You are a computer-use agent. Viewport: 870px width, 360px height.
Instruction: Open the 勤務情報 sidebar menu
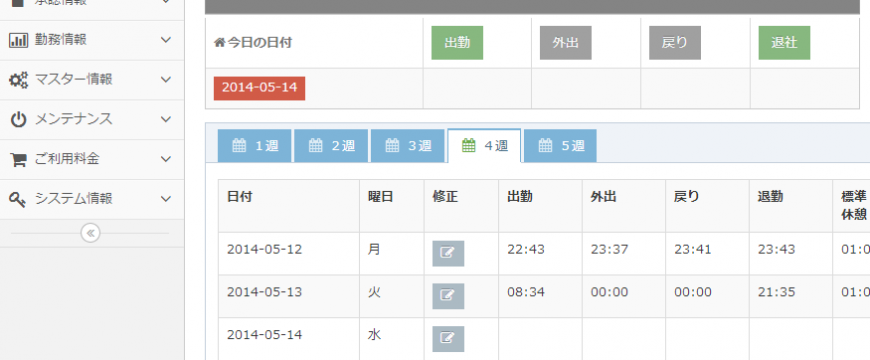click(x=92, y=40)
